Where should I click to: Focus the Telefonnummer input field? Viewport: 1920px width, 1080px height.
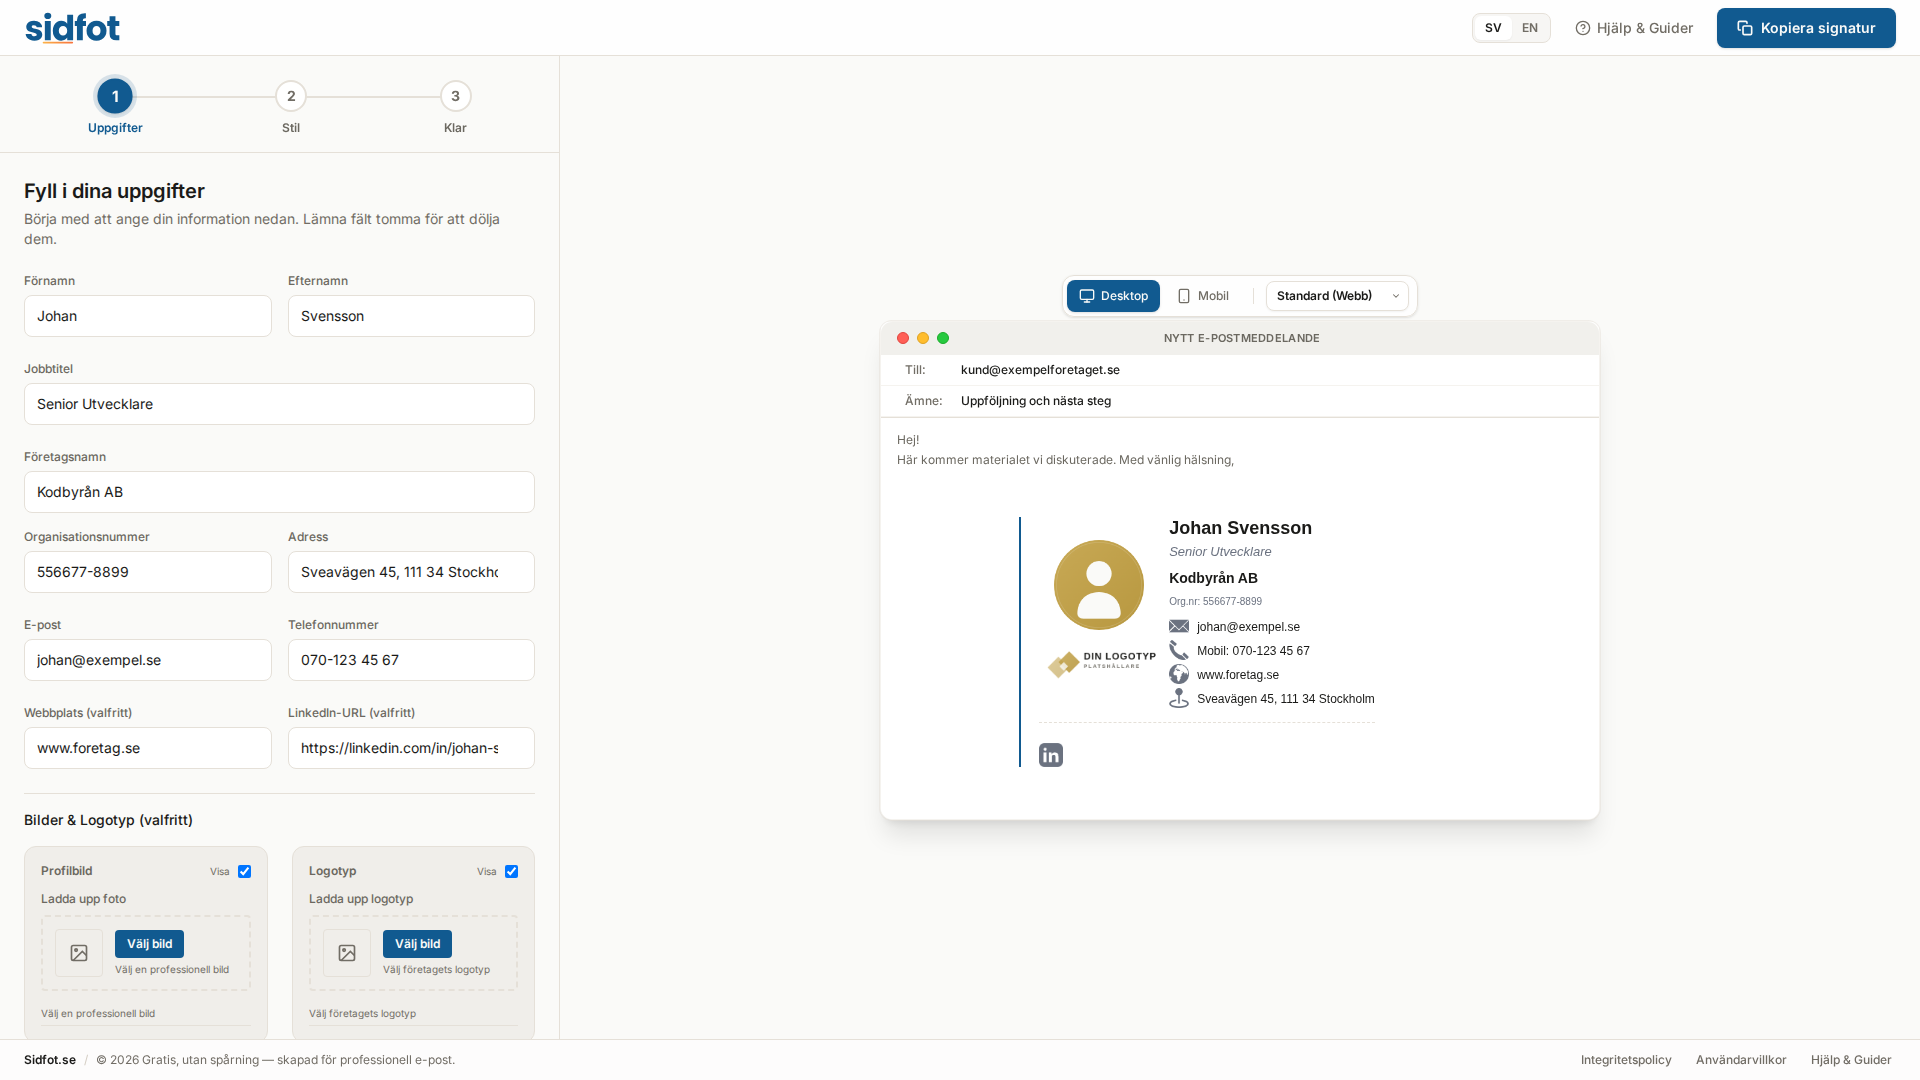pos(411,660)
